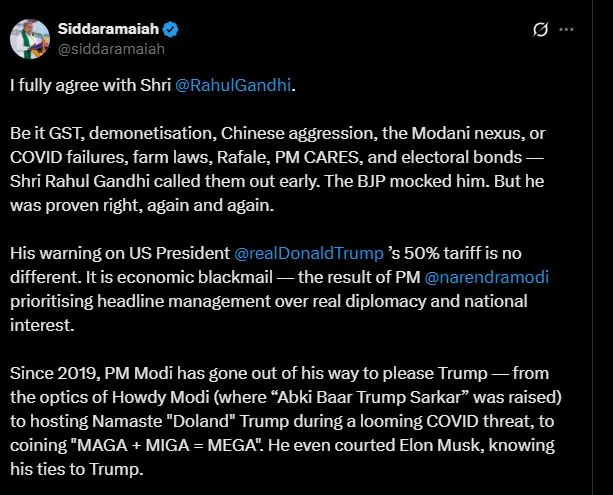Open Siddaramaiah's profile picture
The height and width of the screenshot is (495, 613).
(x=31, y=38)
